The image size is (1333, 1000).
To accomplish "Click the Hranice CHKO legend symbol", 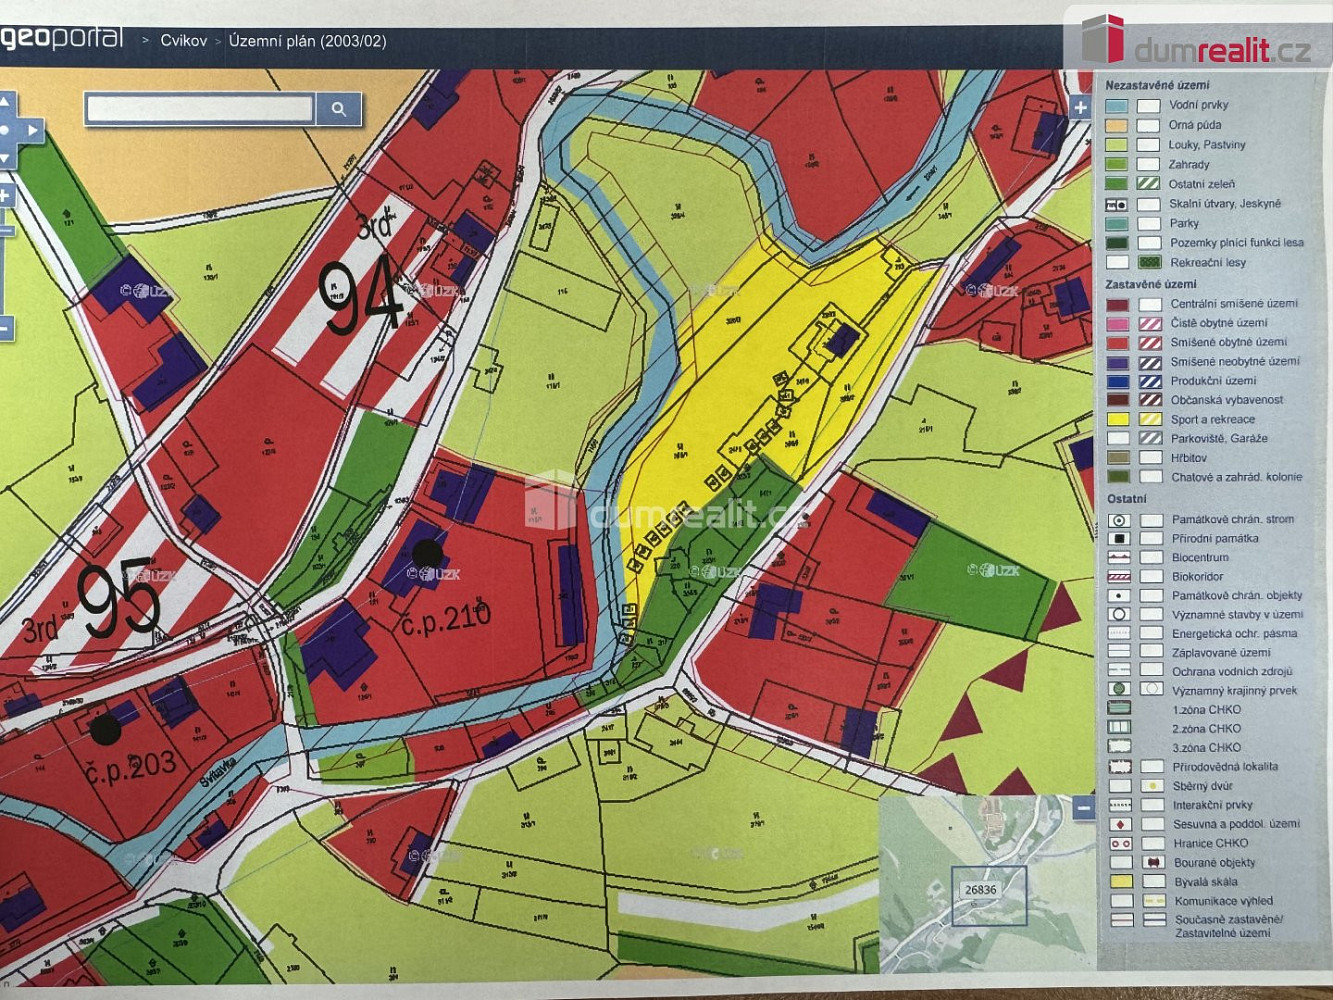I will pyautogui.click(x=1121, y=844).
